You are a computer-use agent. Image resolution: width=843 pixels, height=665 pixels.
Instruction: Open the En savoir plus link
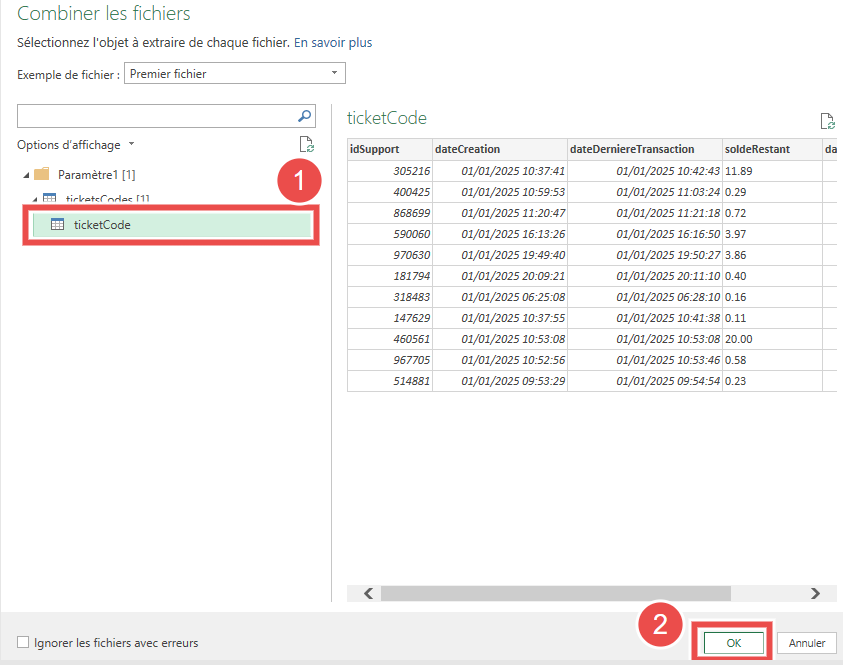tap(333, 43)
